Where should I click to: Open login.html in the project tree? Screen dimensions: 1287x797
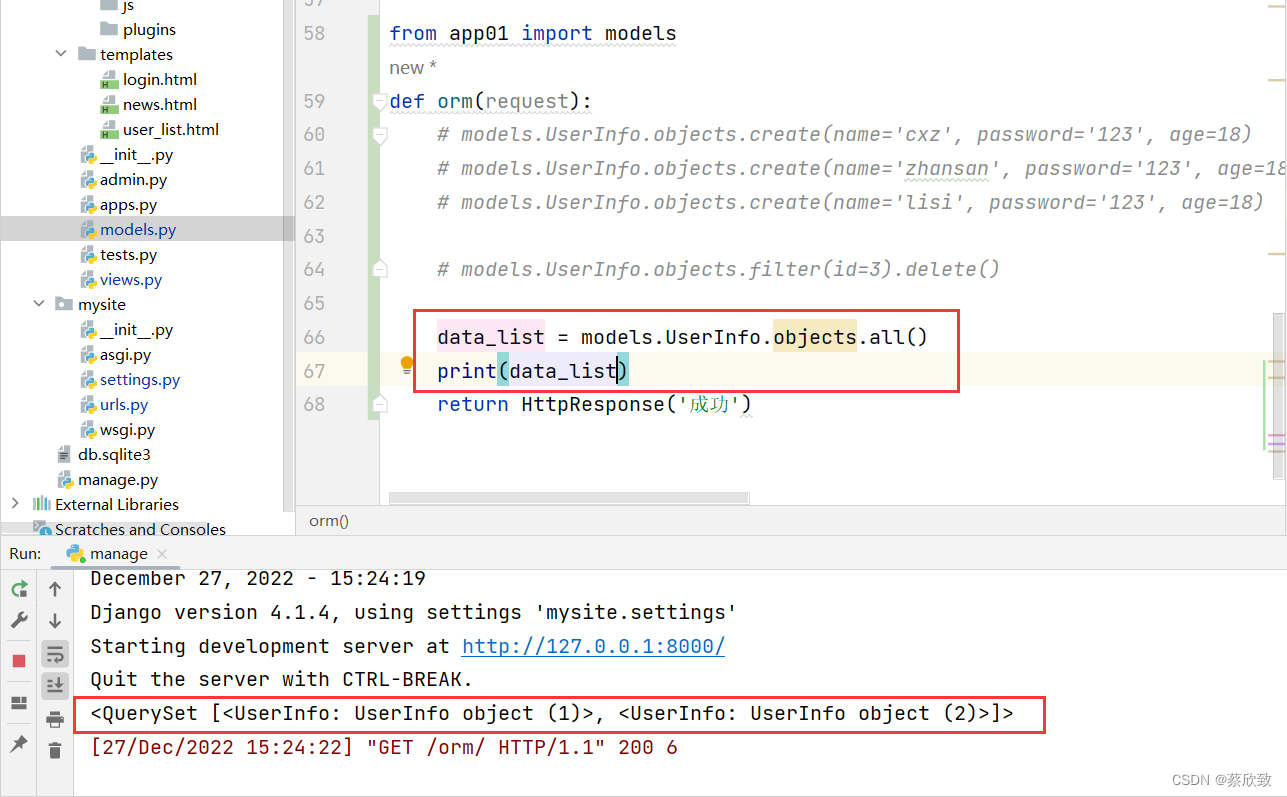(160, 79)
